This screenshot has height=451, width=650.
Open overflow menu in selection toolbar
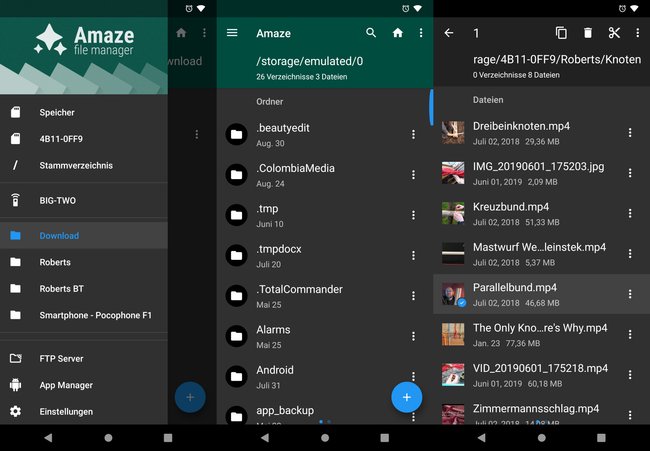[638, 33]
